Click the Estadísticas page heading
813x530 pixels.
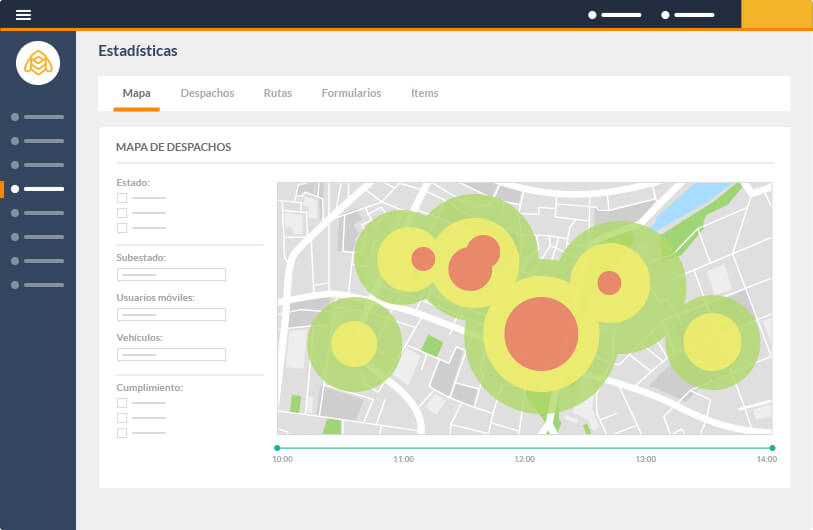pos(138,51)
